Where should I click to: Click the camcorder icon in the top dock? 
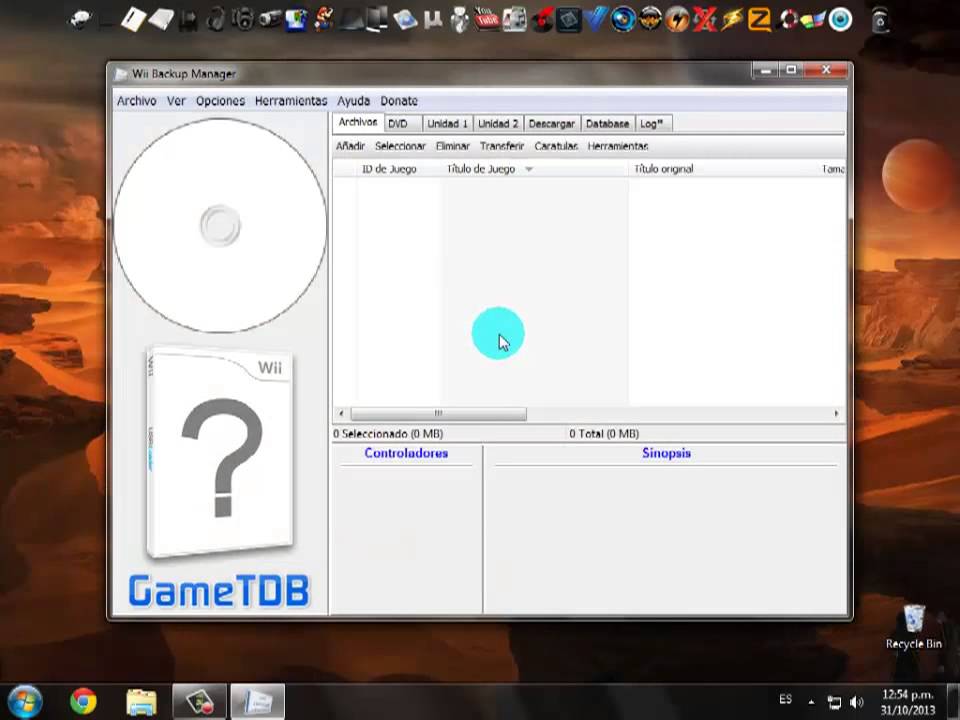(269, 20)
